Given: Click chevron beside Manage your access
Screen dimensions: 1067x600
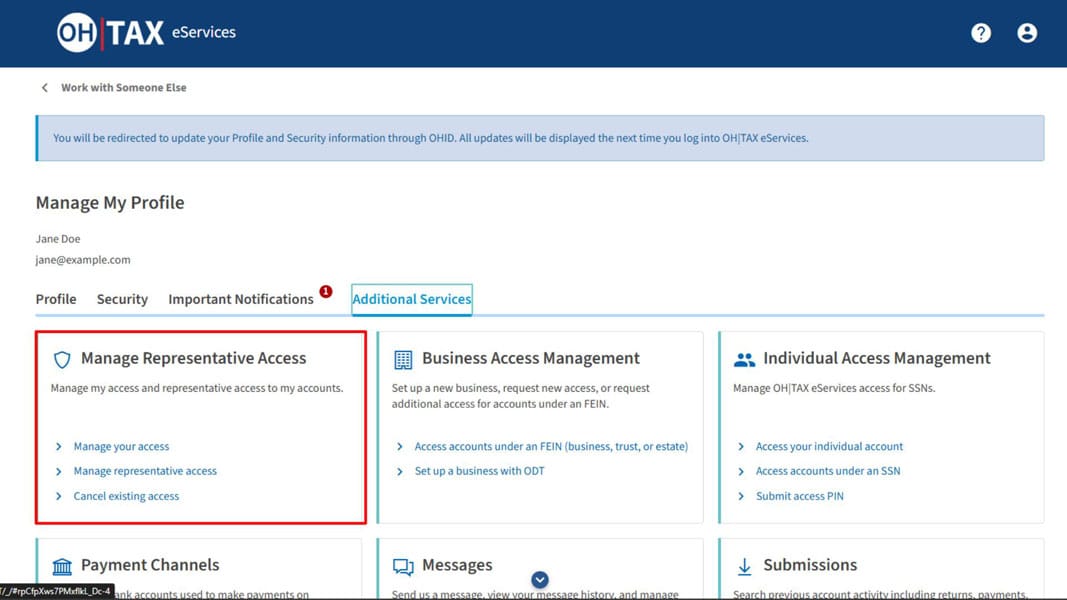Looking at the screenshot, I should point(59,446).
